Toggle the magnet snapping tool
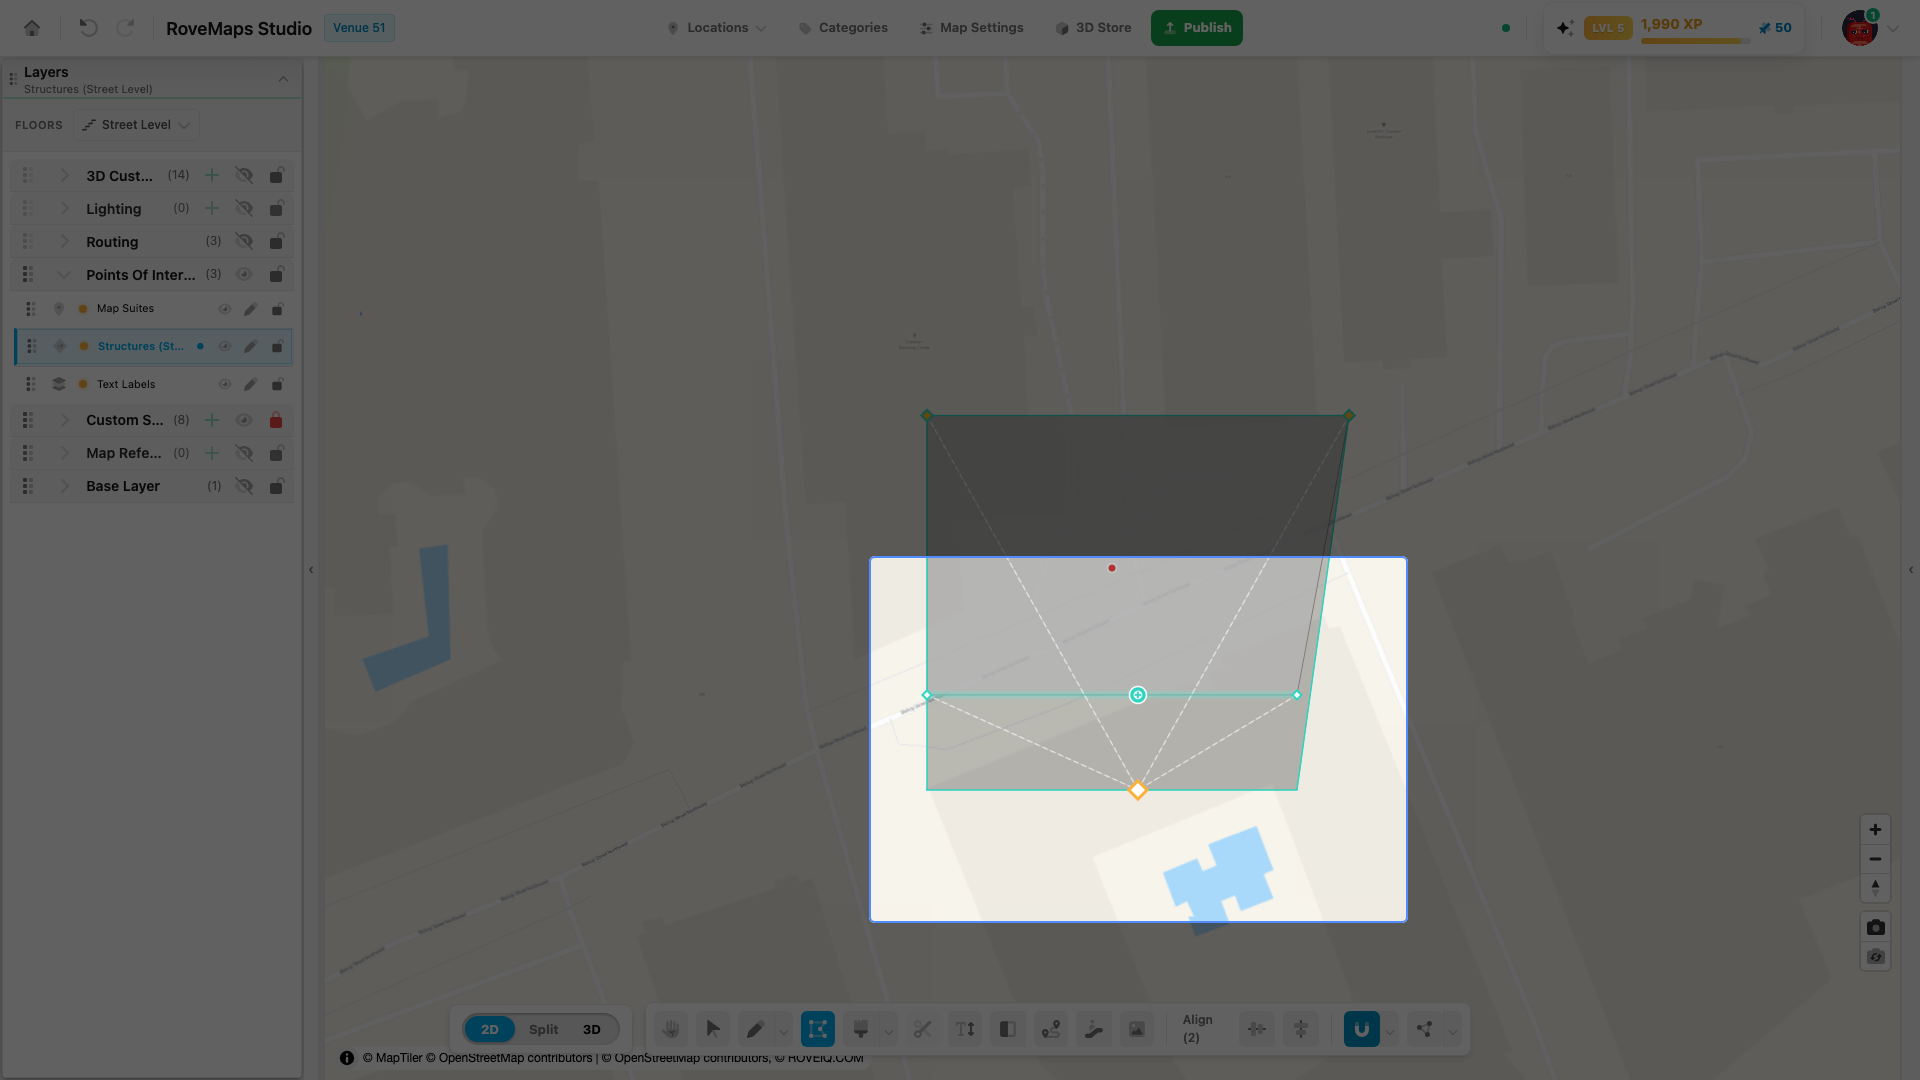 1361,1029
